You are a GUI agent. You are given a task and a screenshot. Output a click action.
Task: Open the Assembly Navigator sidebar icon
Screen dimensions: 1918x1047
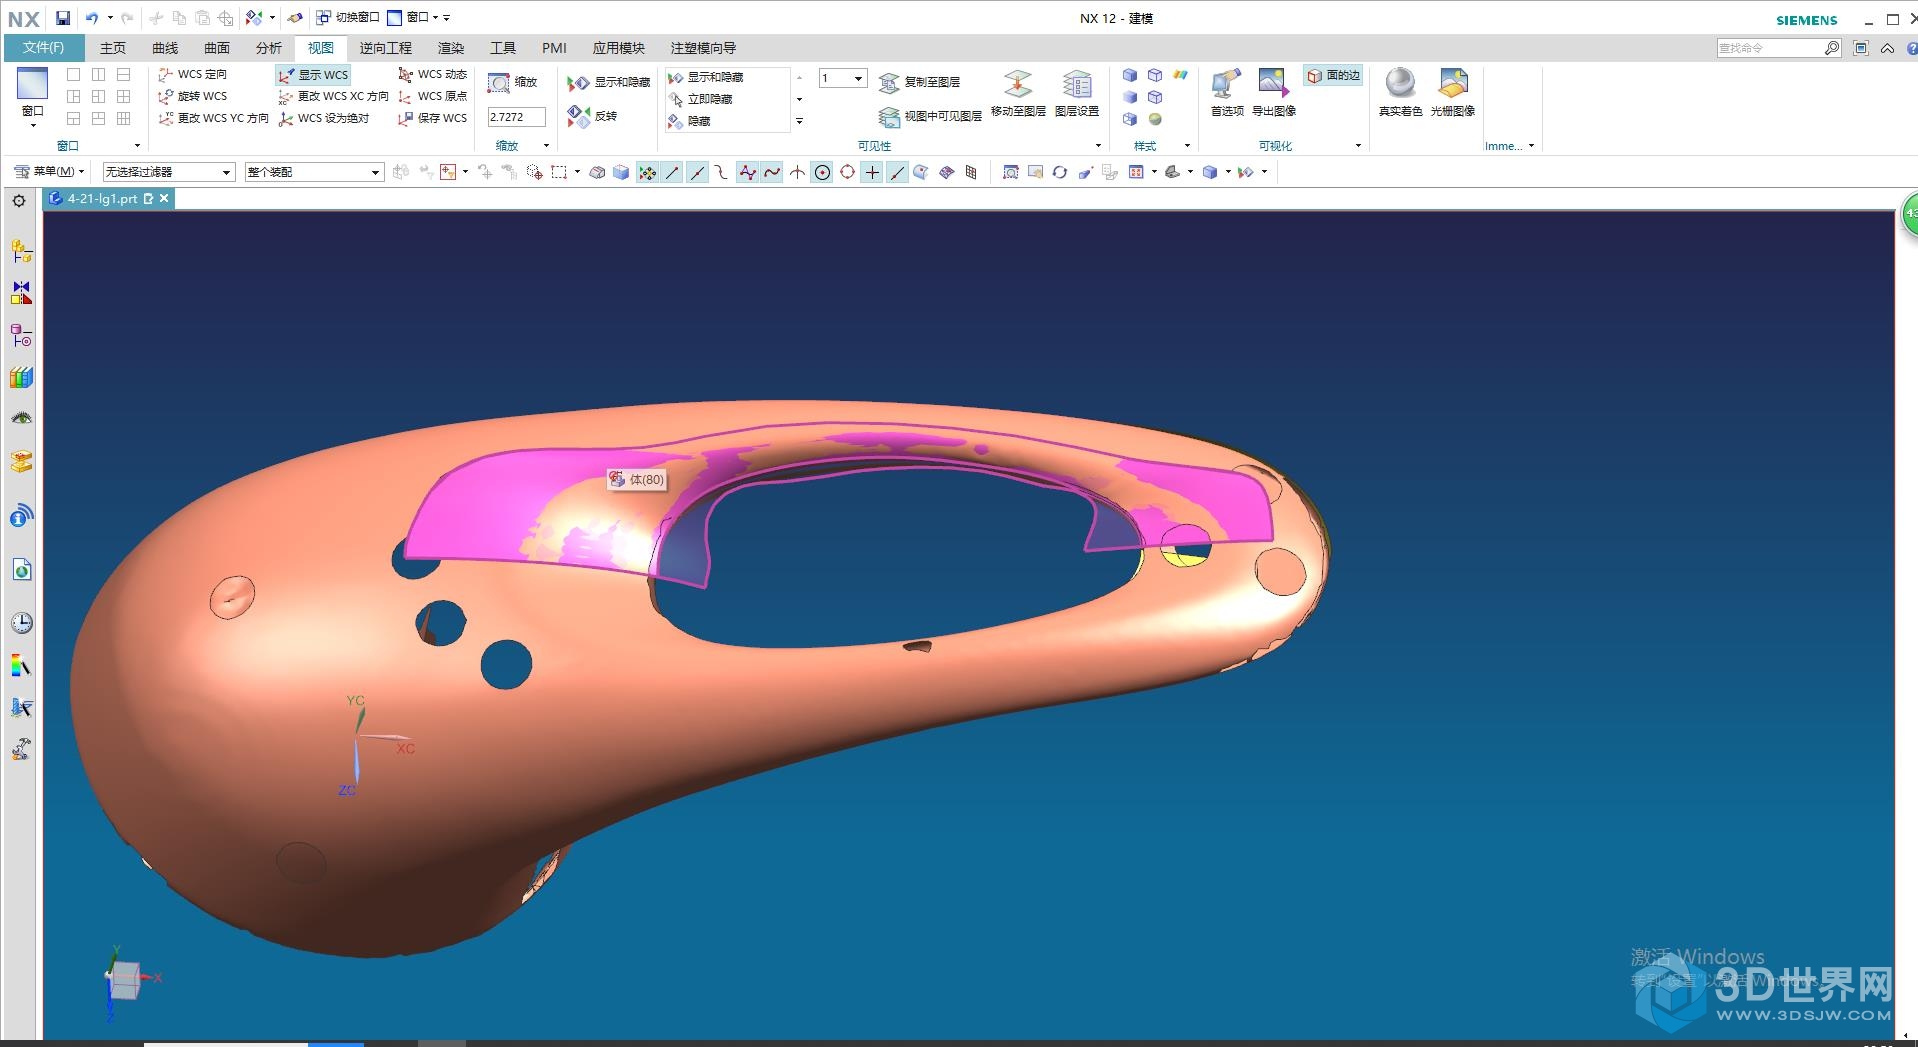21,251
